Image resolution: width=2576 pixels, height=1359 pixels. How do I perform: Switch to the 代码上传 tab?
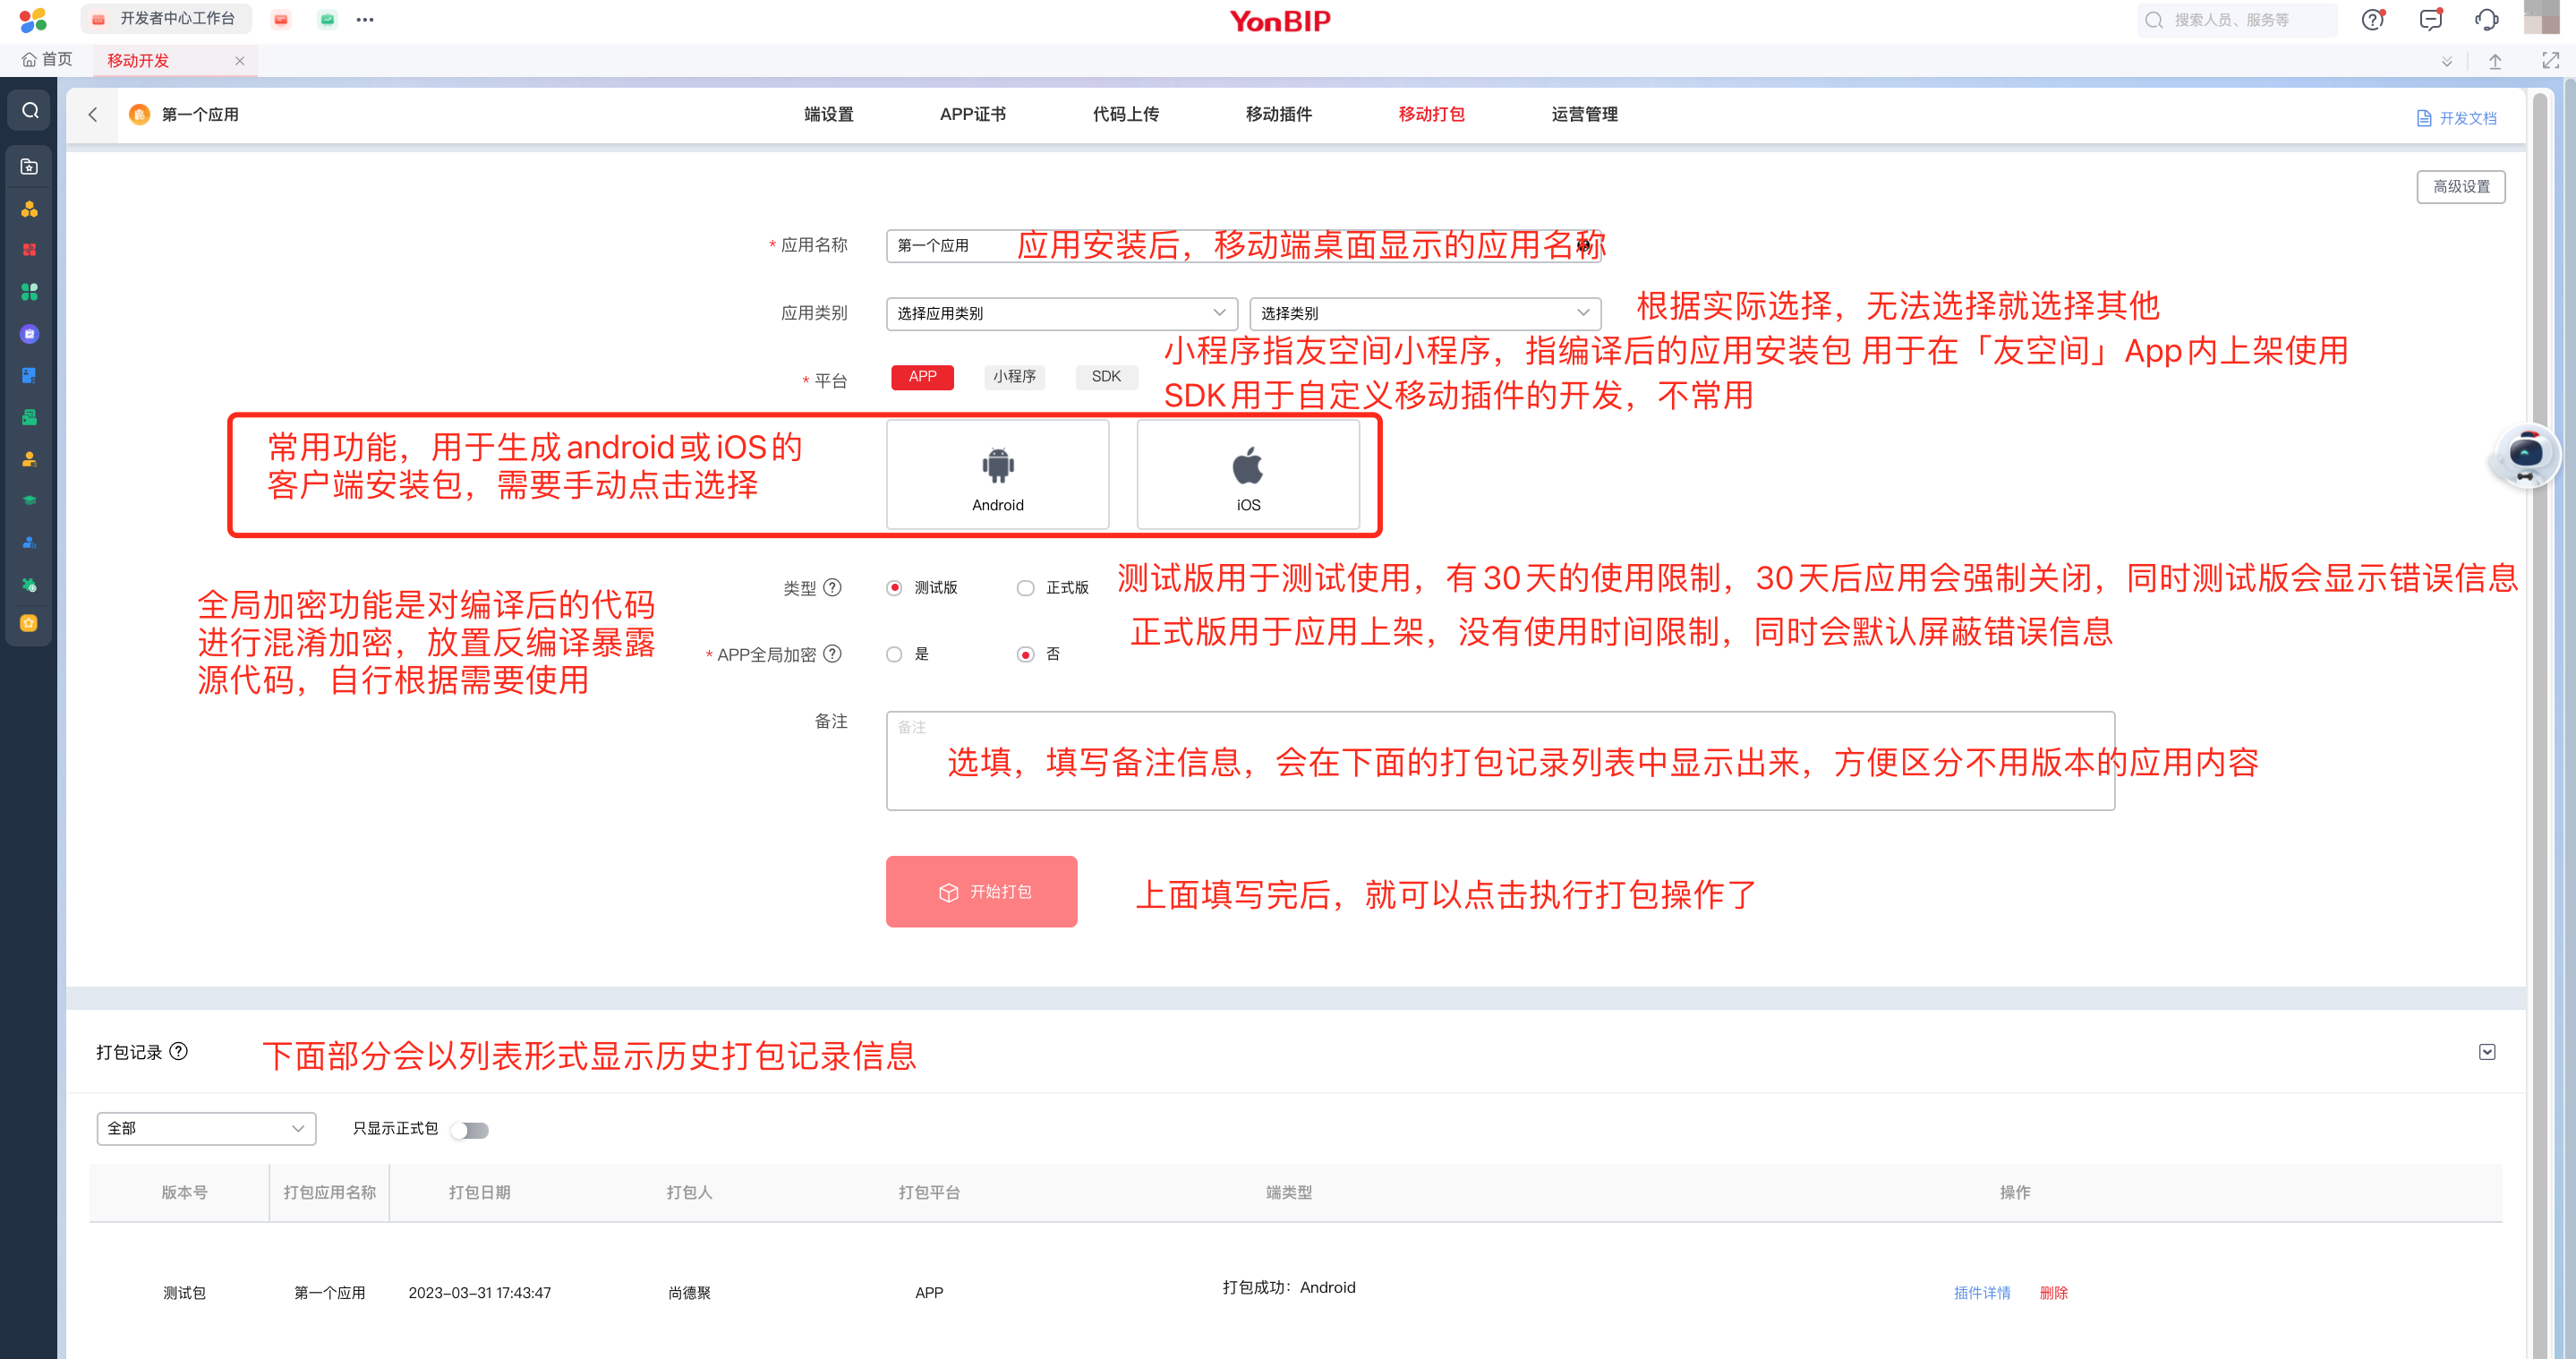tap(1125, 114)
